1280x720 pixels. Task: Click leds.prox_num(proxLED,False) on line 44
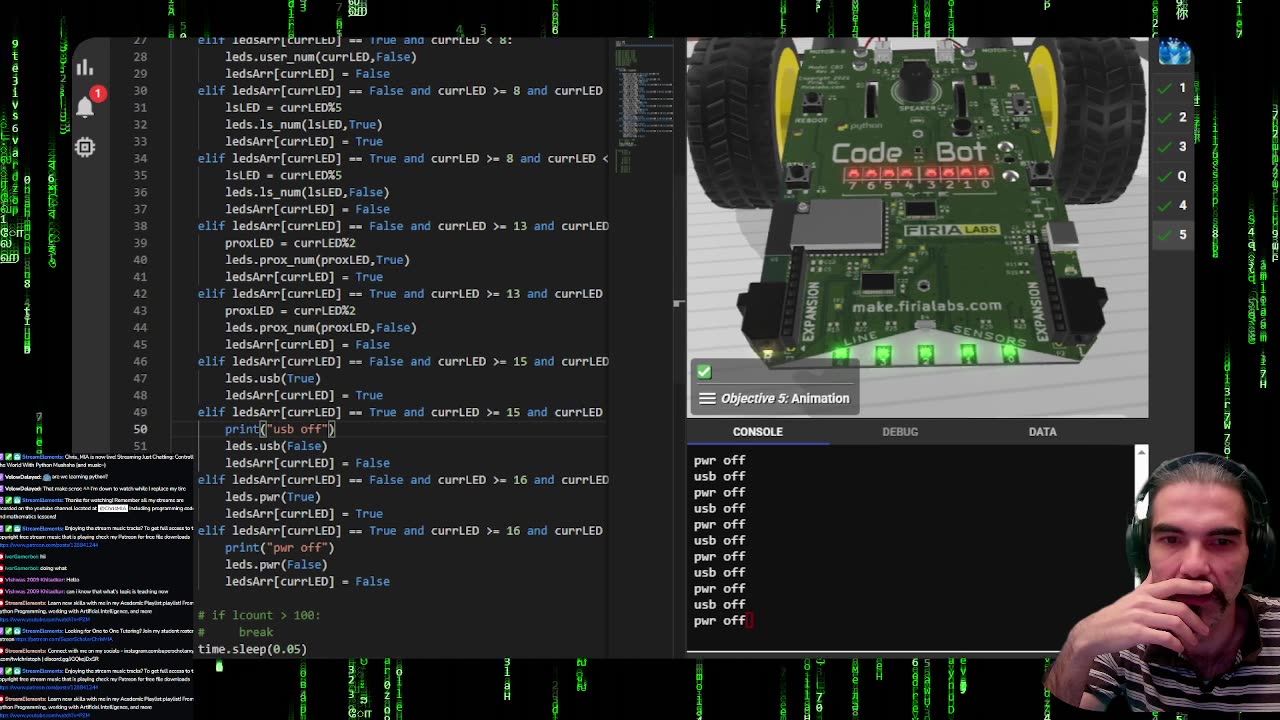point(321,327)
